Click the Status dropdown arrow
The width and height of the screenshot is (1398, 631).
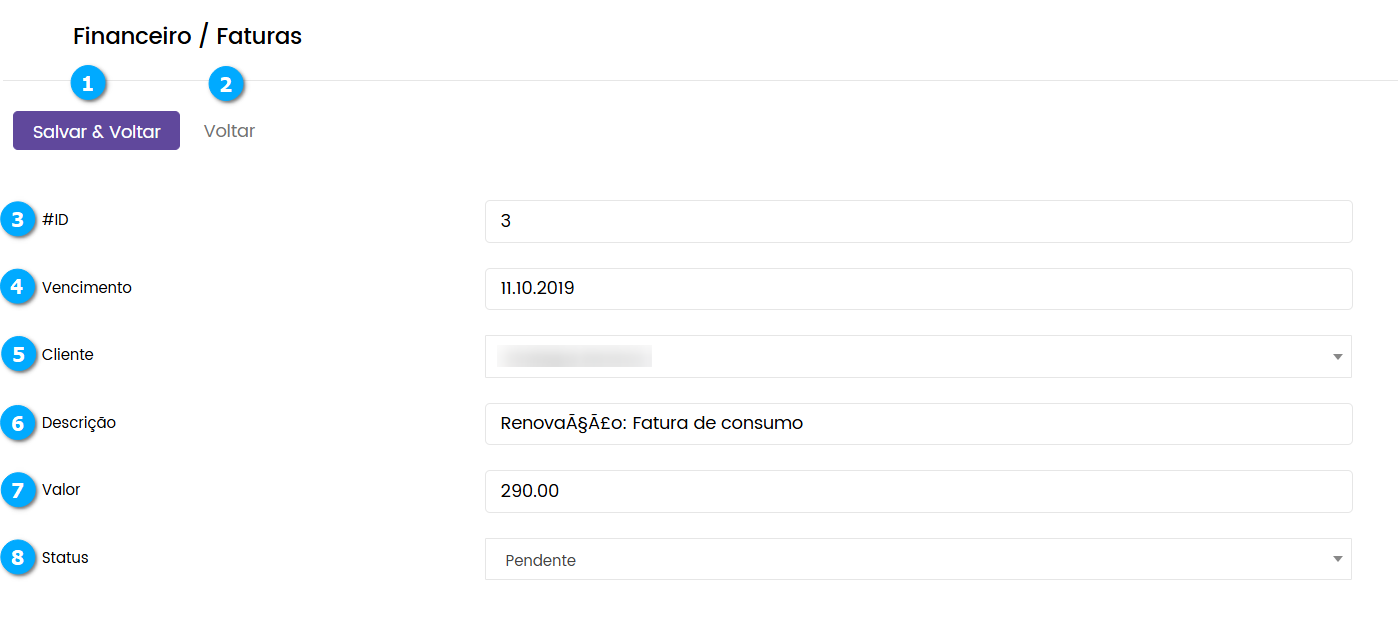(x=1337, y=560)
